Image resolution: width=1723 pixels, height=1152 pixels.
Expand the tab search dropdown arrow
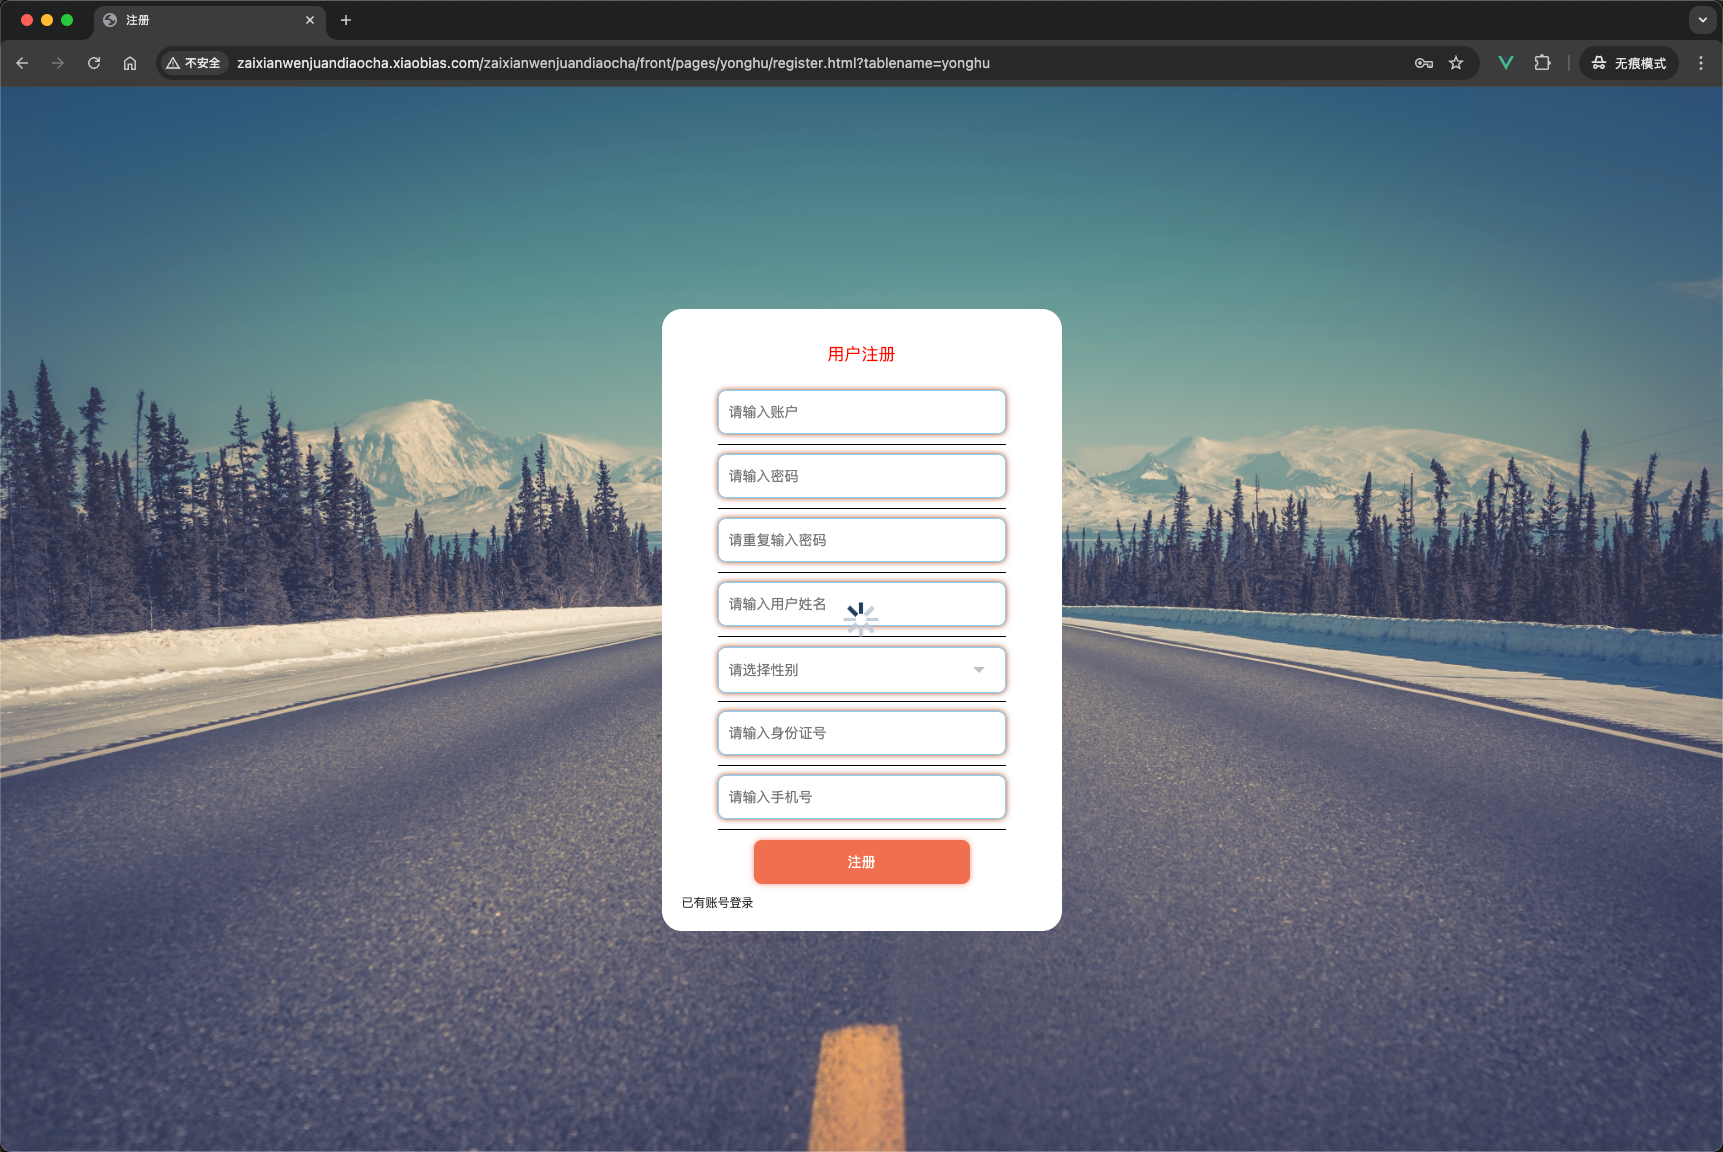tap(1703, 20)
